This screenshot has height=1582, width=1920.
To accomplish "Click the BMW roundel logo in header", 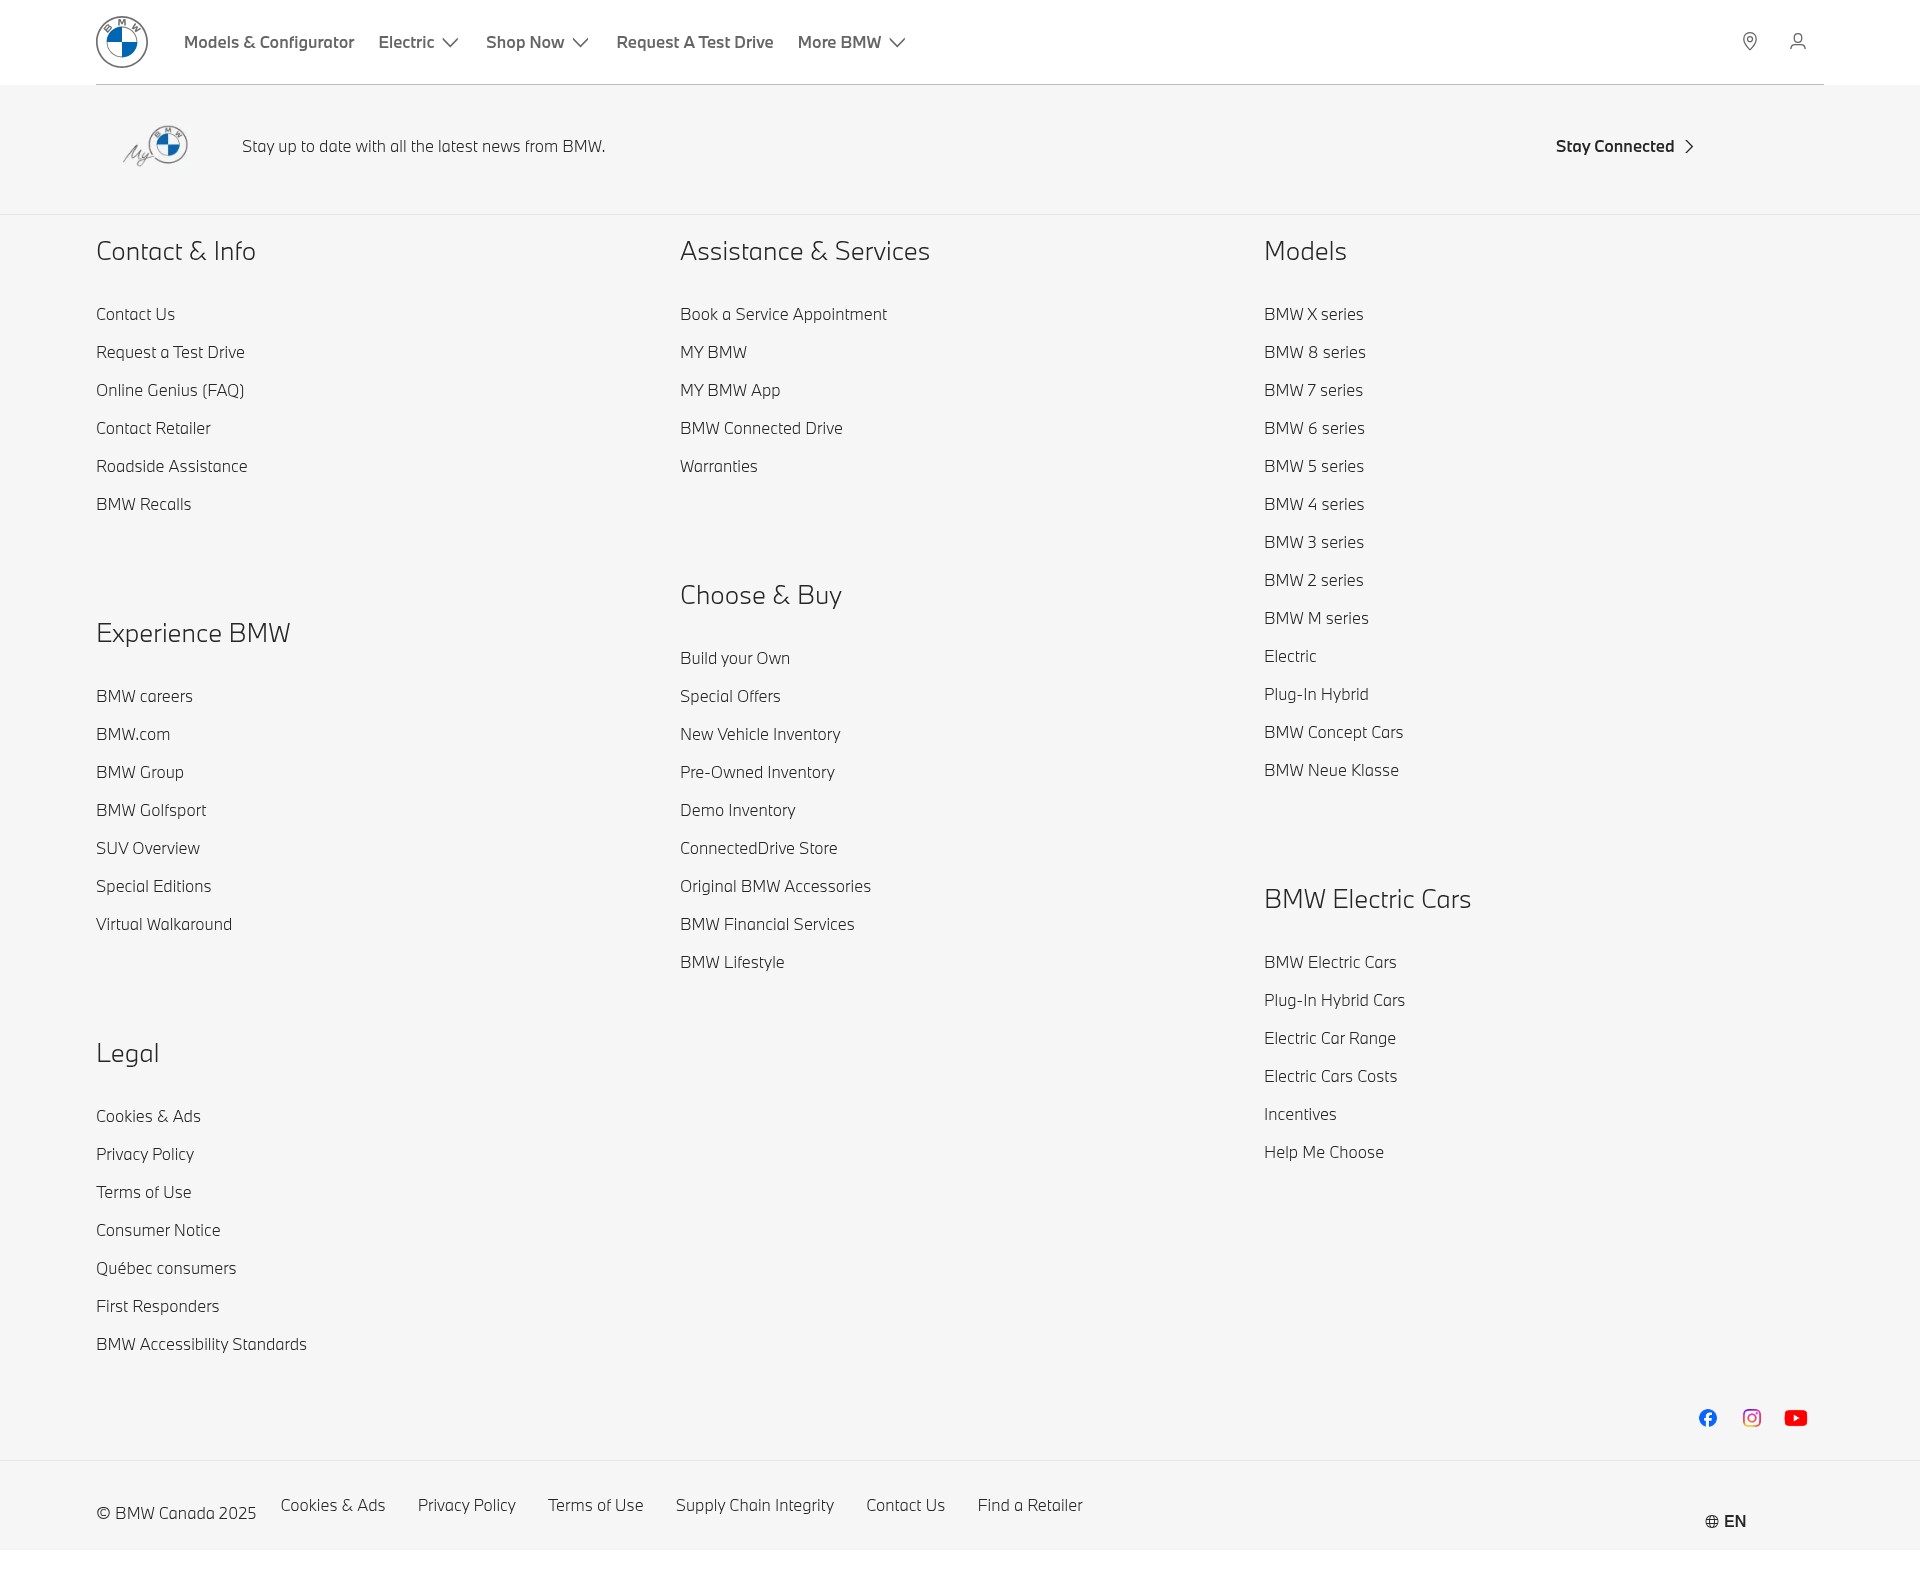I will click(x=122, y=42).
